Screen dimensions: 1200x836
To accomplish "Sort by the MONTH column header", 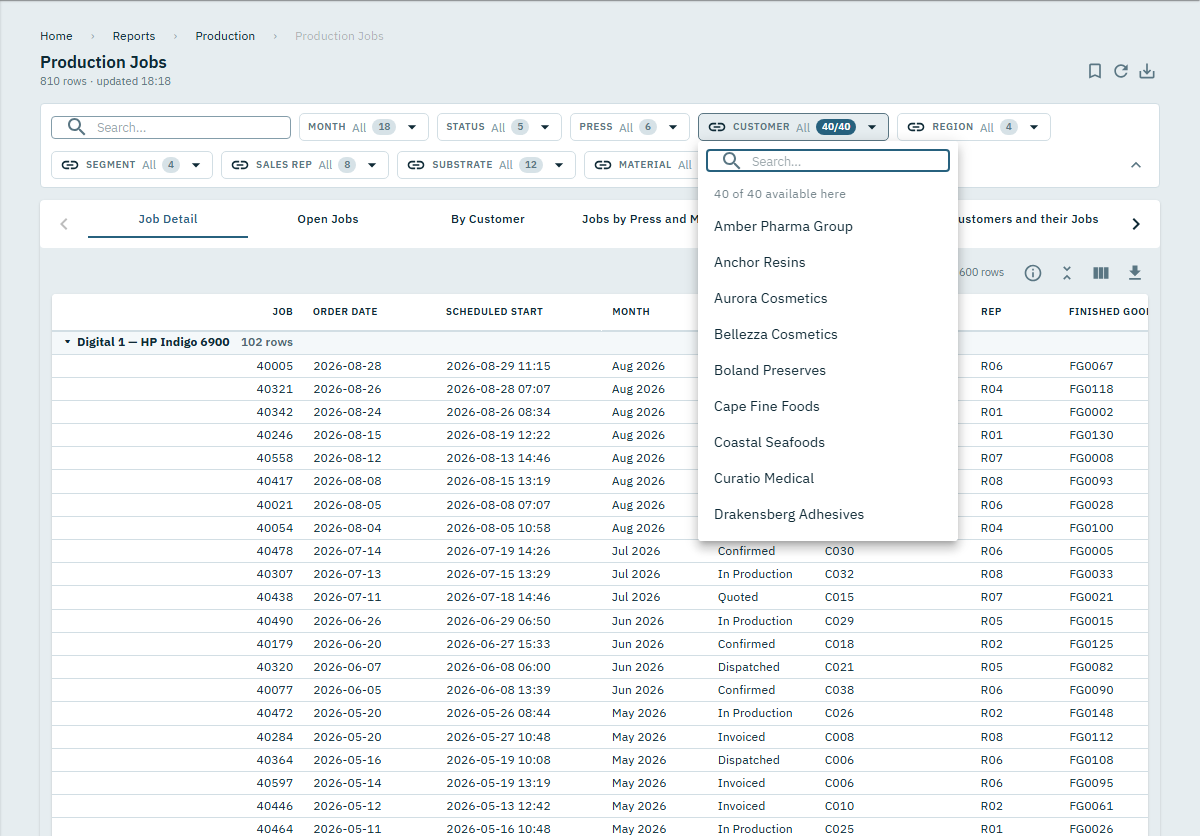I will 631,312.
